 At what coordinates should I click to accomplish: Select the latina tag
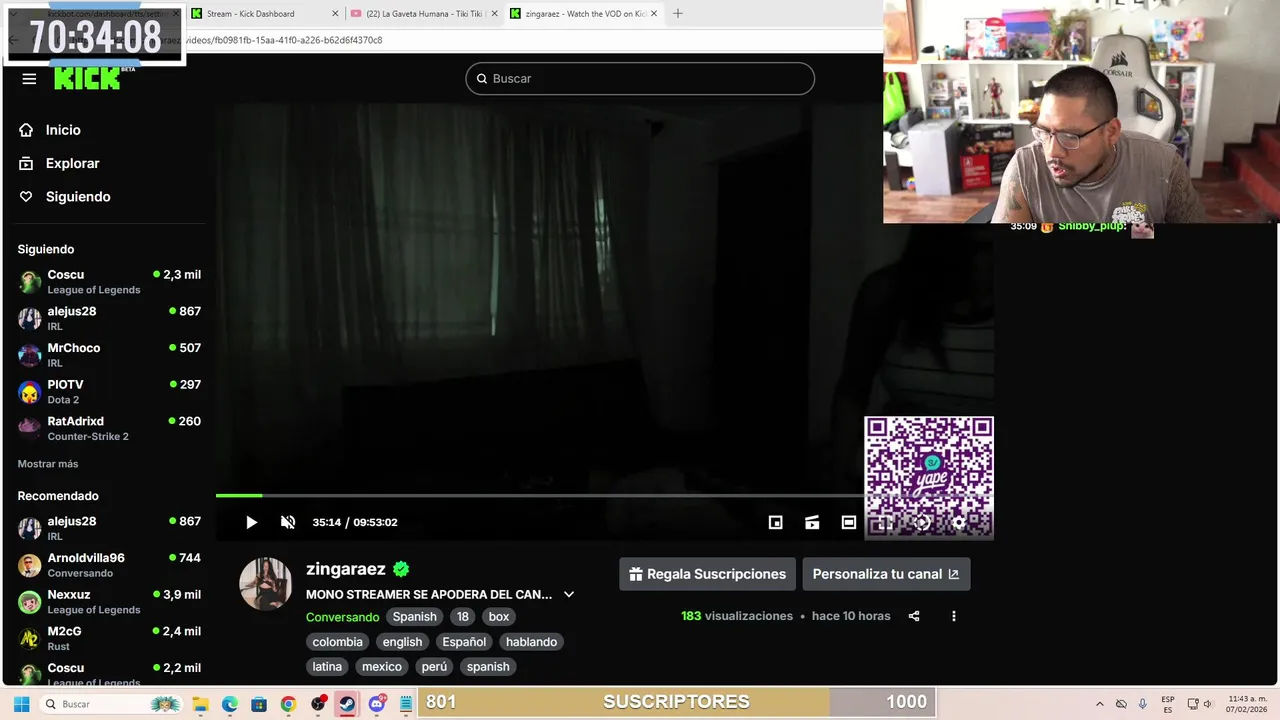(x=327, y=667)
